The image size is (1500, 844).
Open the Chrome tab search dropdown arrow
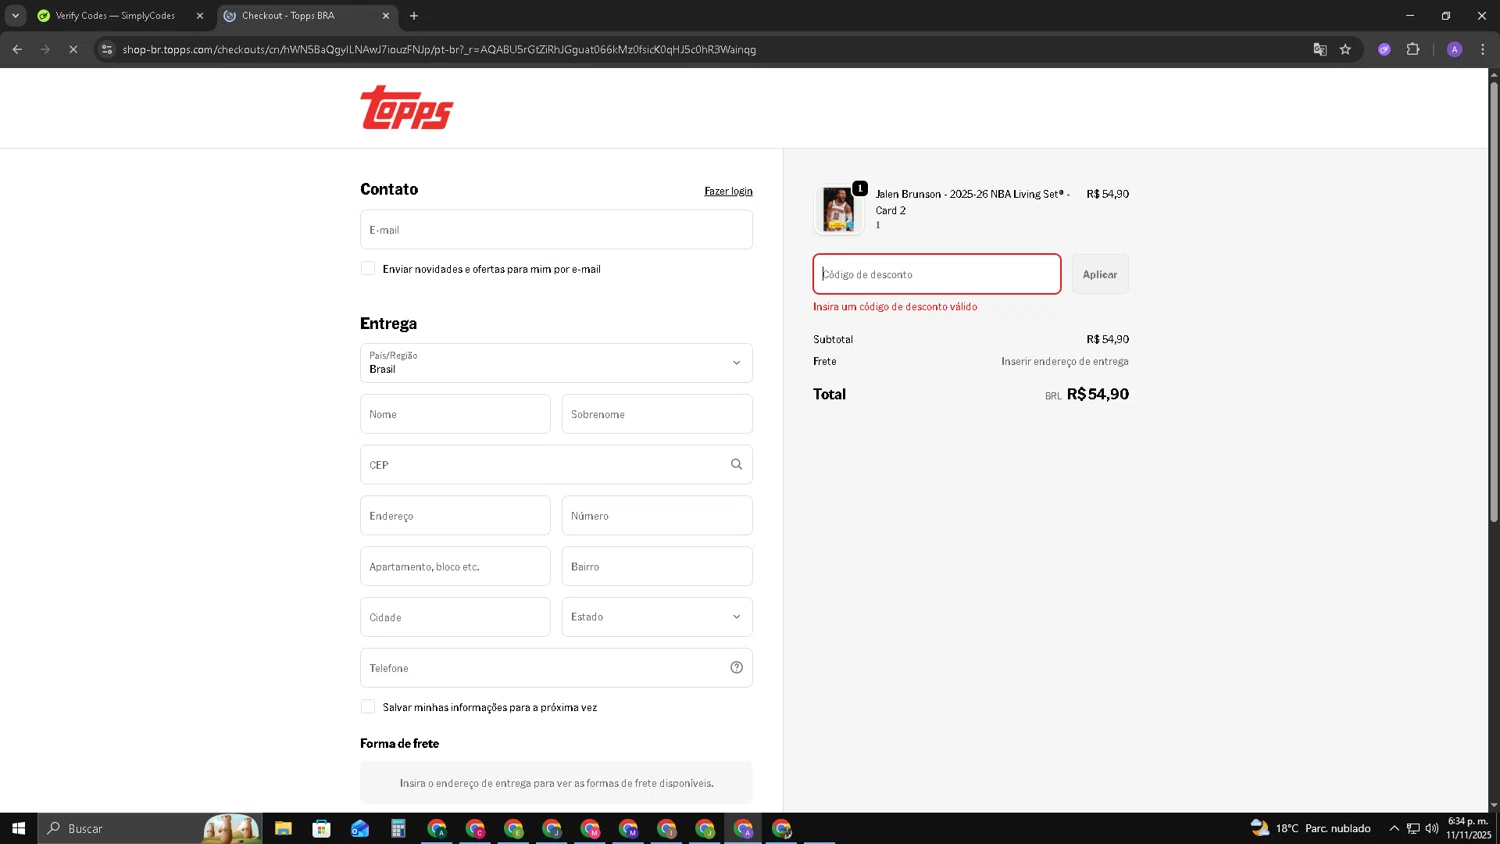[x=15, y=15]
